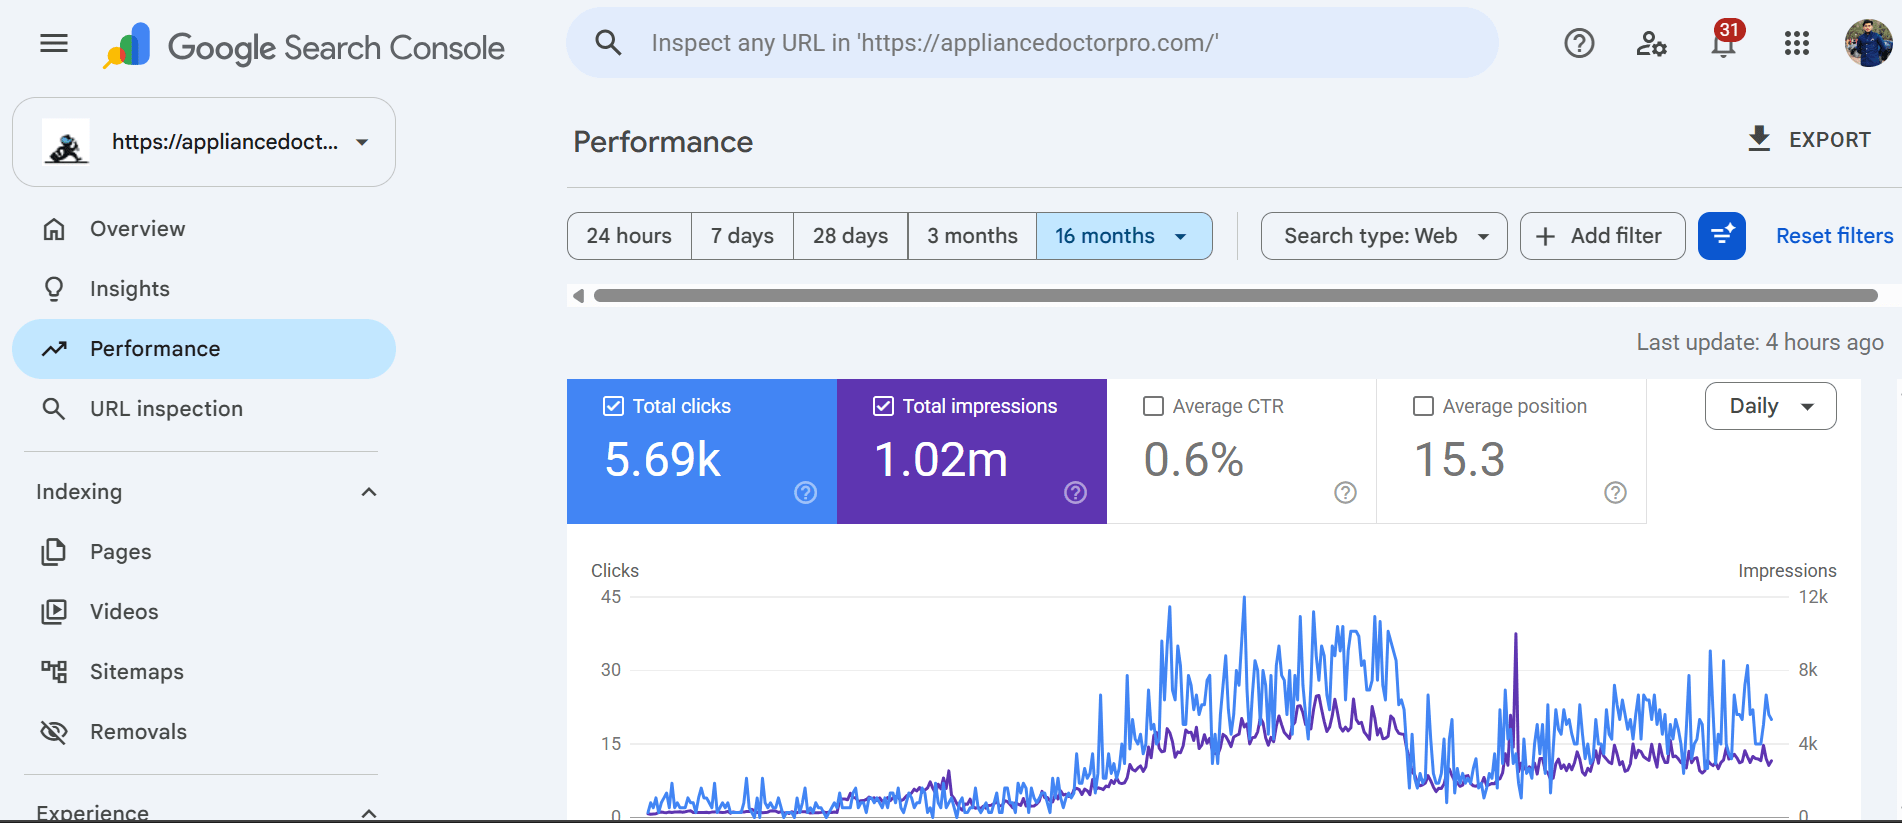Collapse the Experience section chevron

point(369,812)
